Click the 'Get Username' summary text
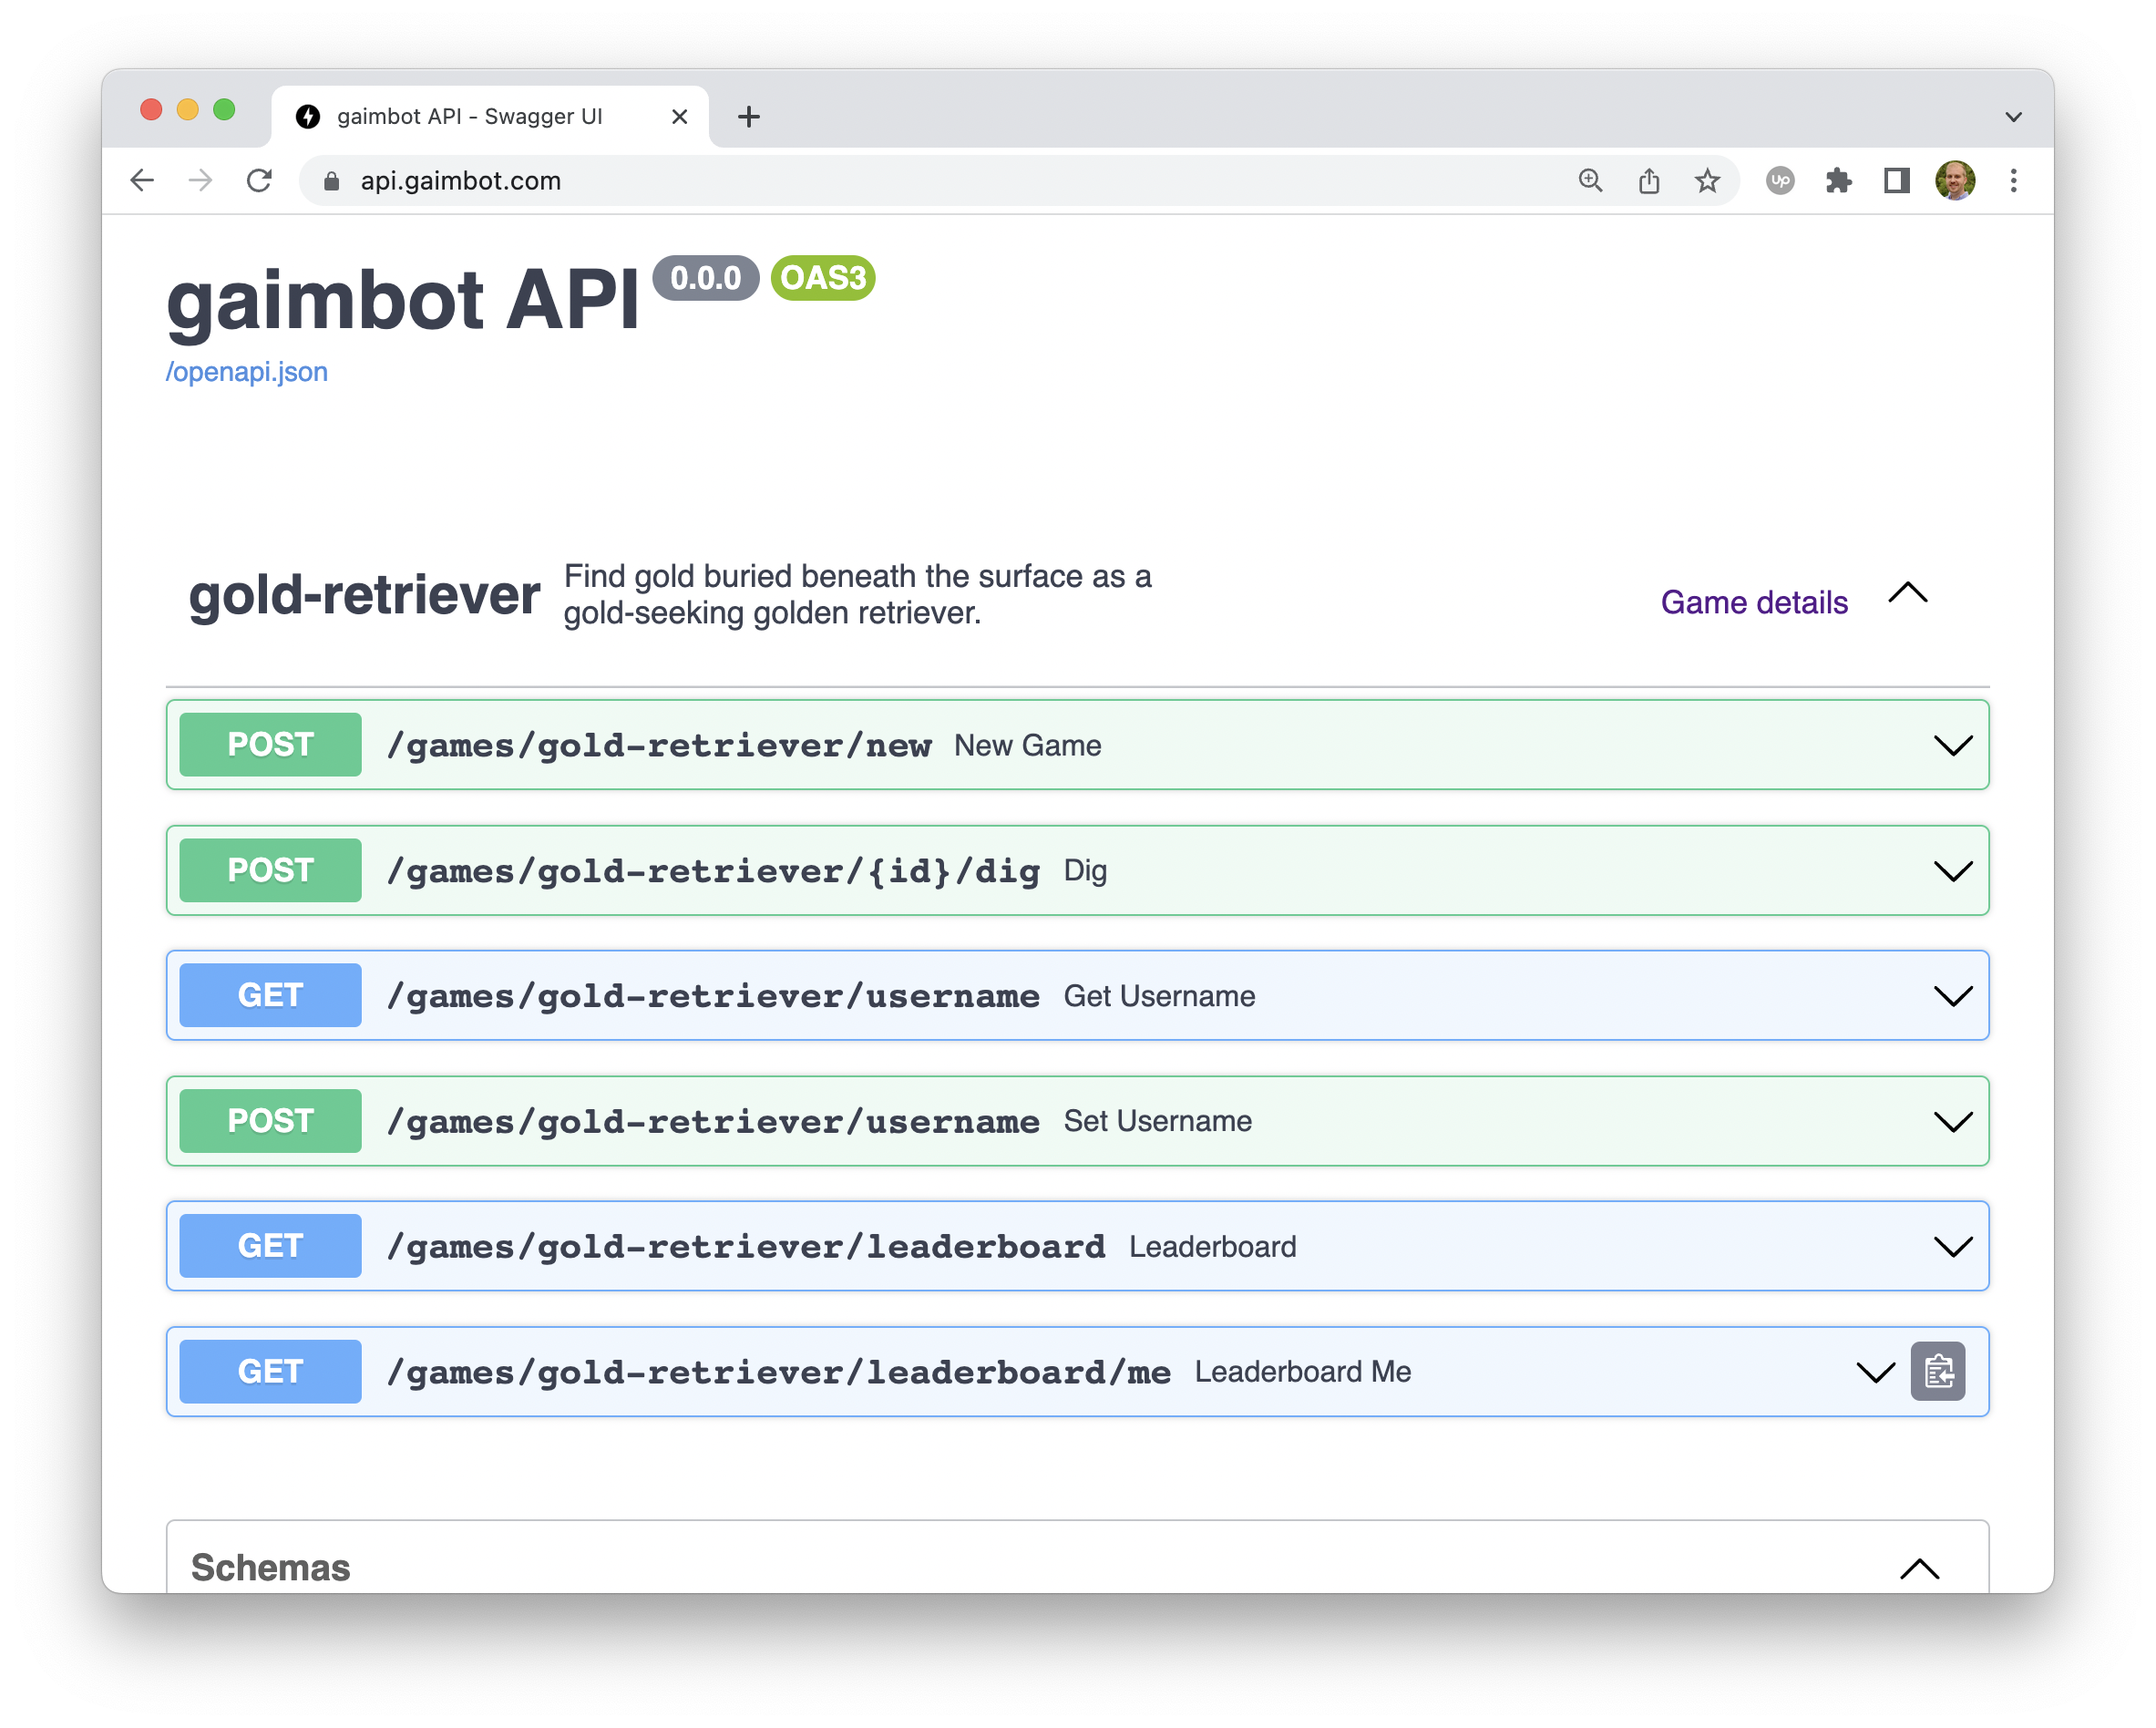The height and width of the screenshot is (1728, 2156). (1159, 996)
